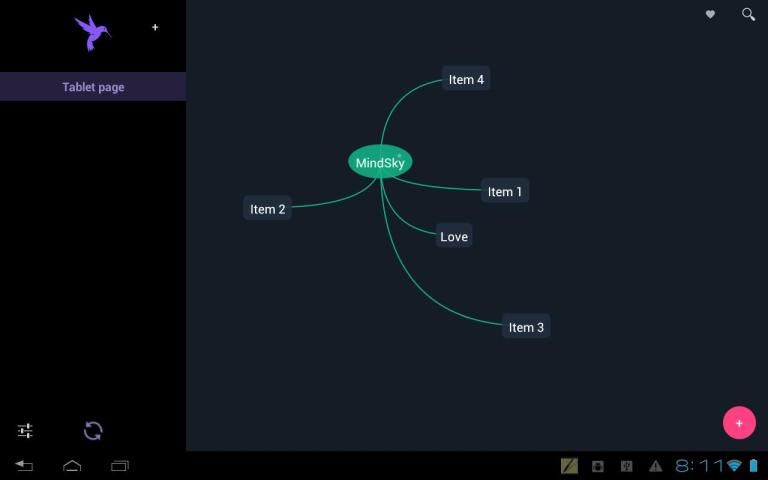Open the Tablet page entry
Viewport: 768px width, 480px height.
[93, 87]
